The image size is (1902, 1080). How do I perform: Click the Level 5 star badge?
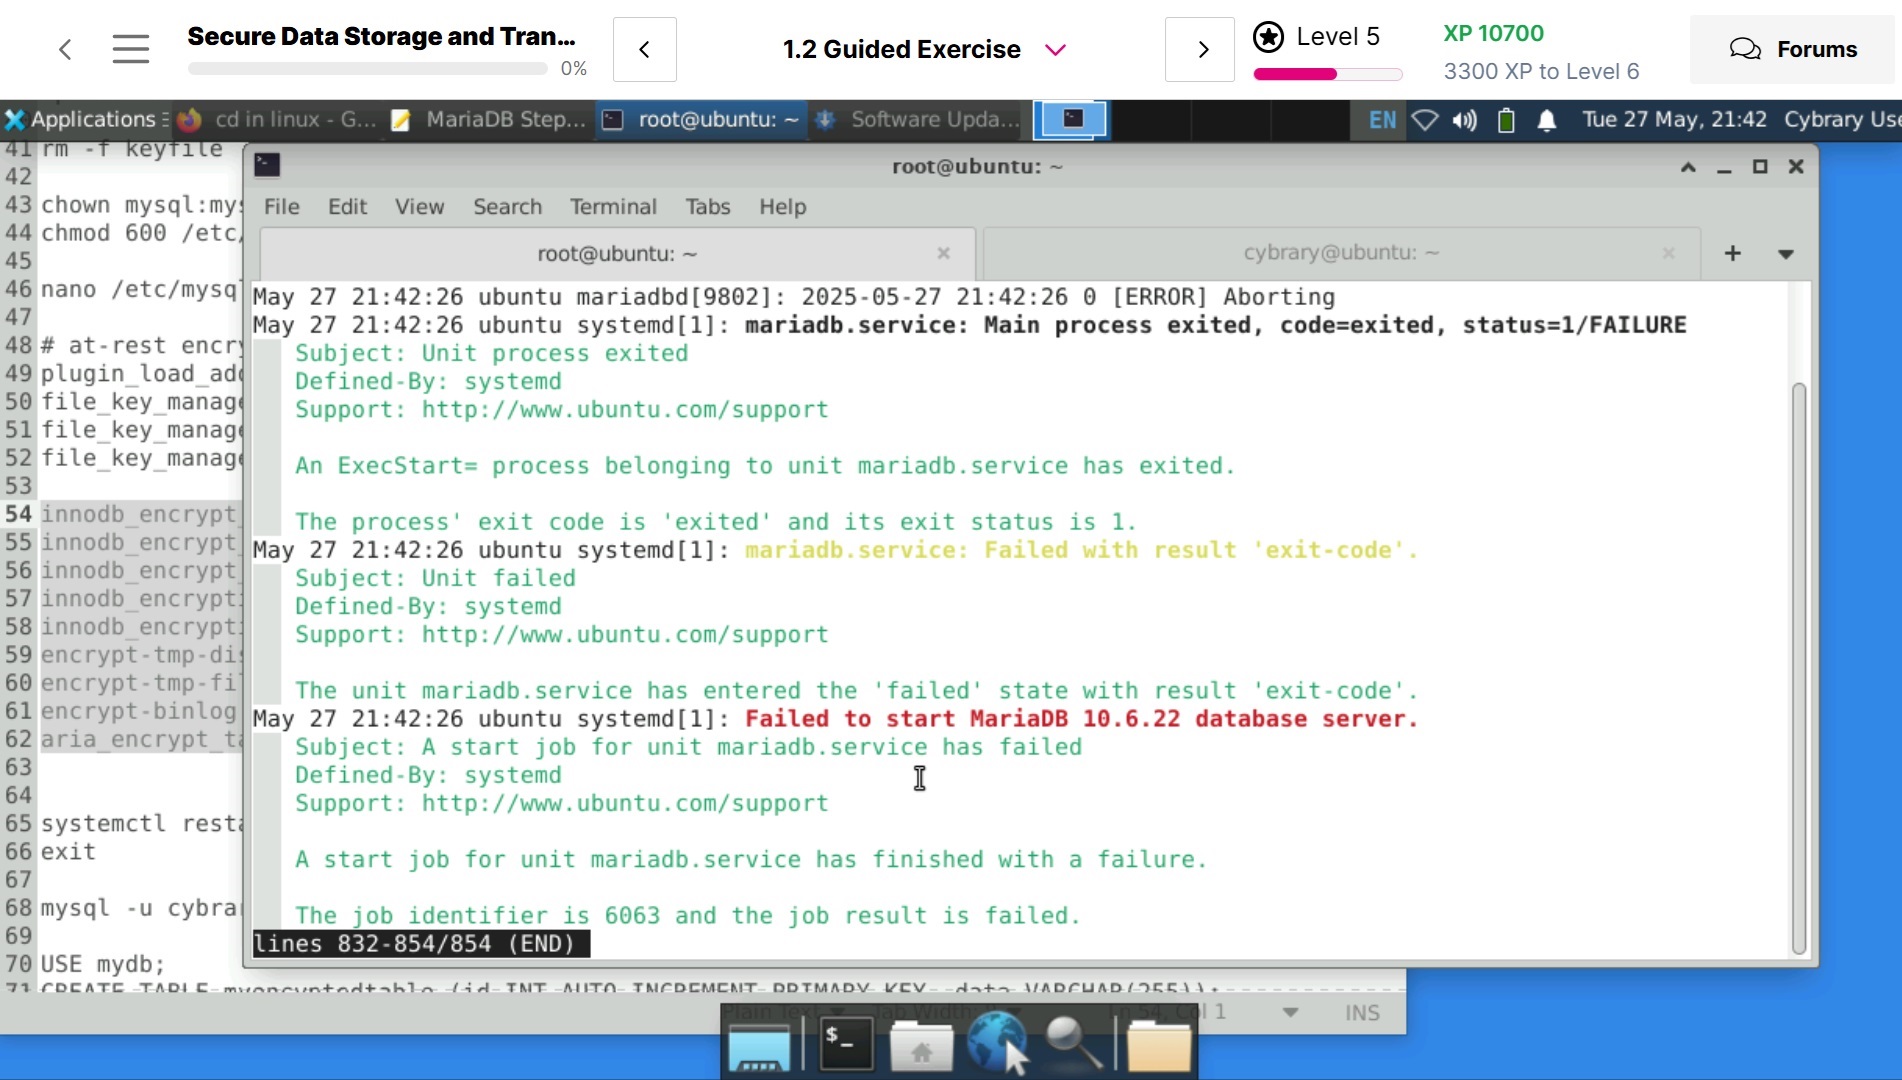[x=1268, y=38]
